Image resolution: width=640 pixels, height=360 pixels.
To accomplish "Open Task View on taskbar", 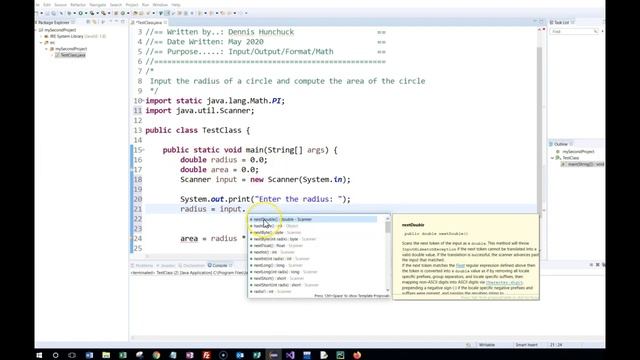I will pyautogui.click(x=72, y=355).
